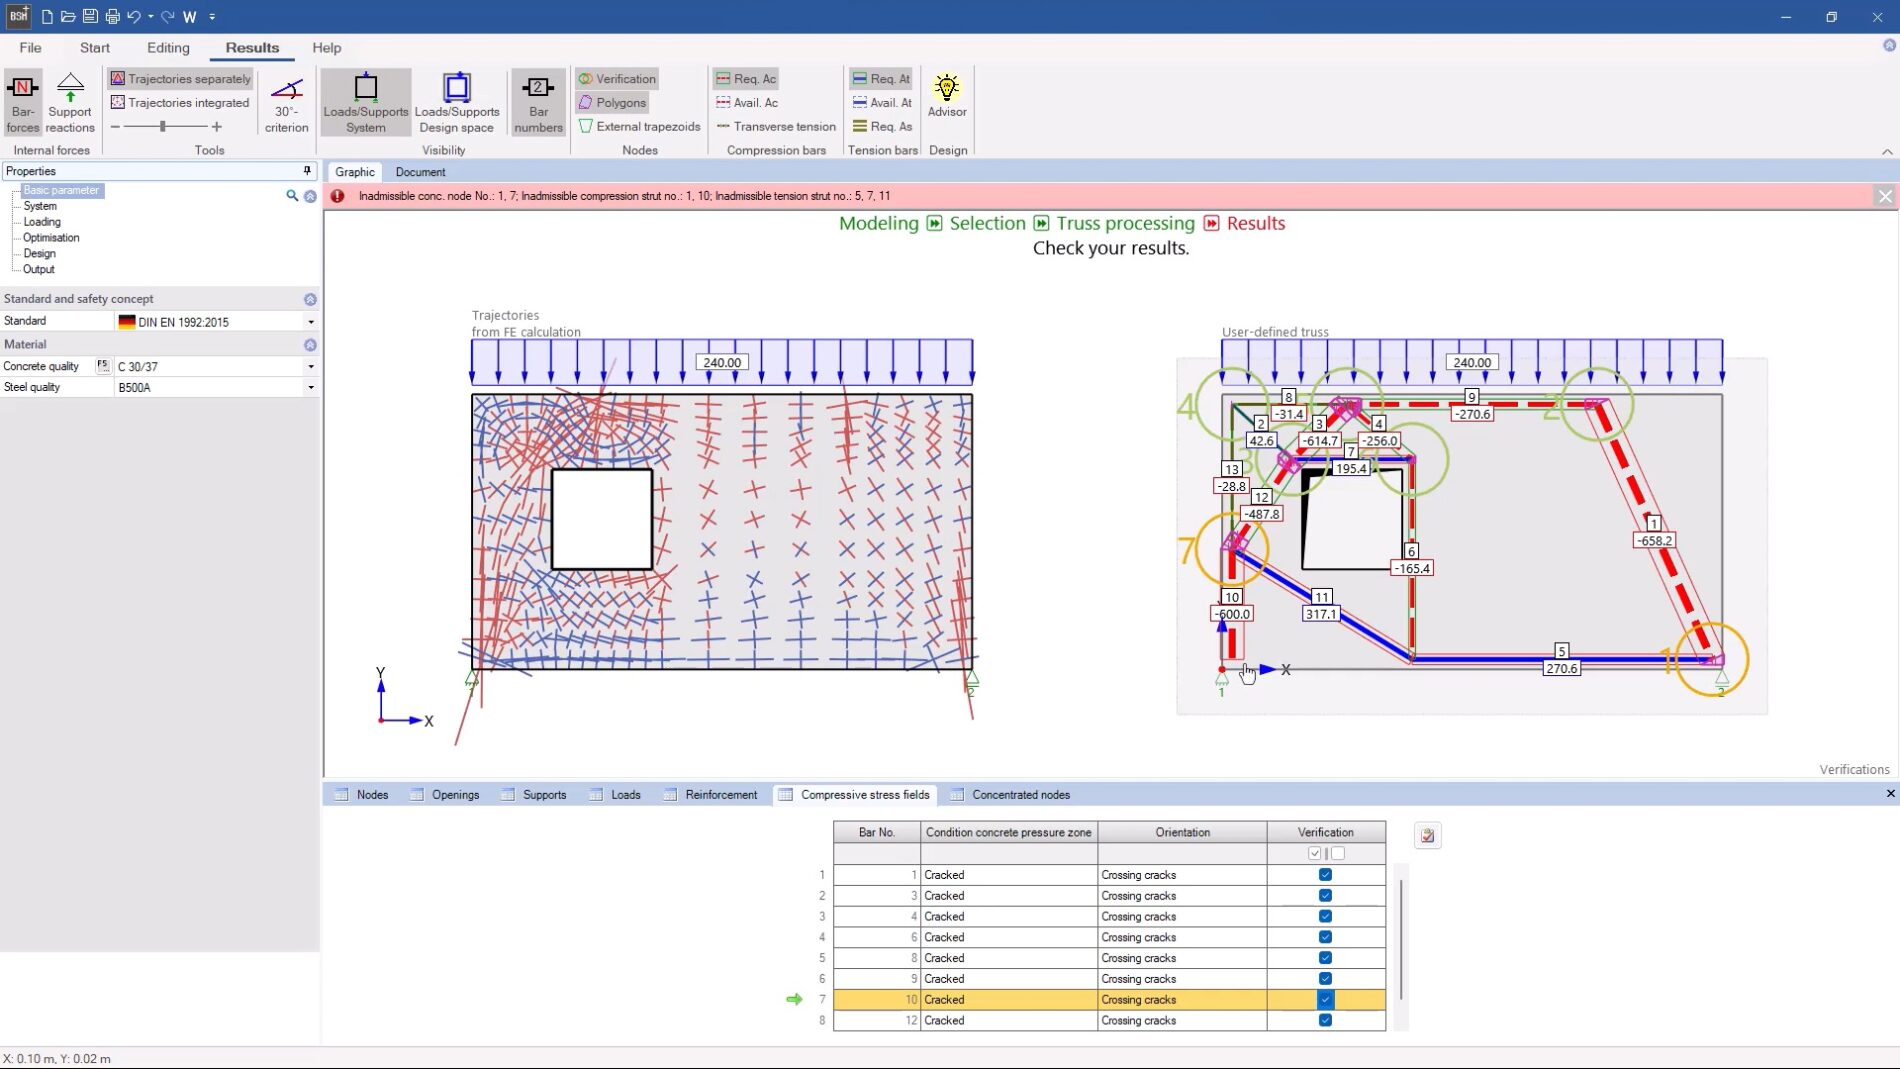Click the export table icon
Viewport: 1900px width, 1069px height.
click(x=1427, y=835)
